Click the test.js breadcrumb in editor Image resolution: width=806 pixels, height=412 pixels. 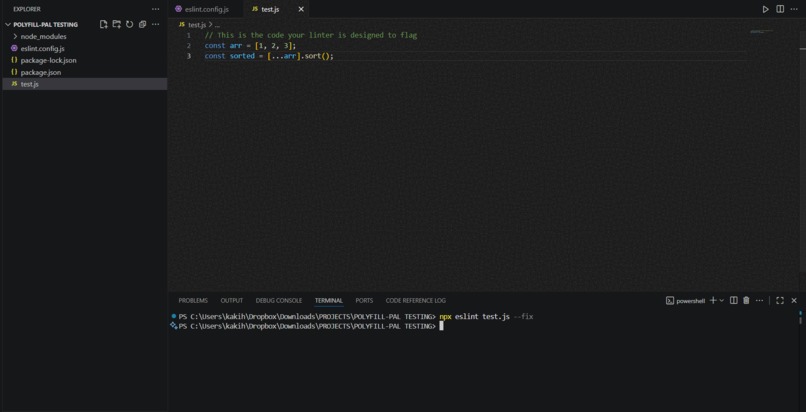click(196, 25)
